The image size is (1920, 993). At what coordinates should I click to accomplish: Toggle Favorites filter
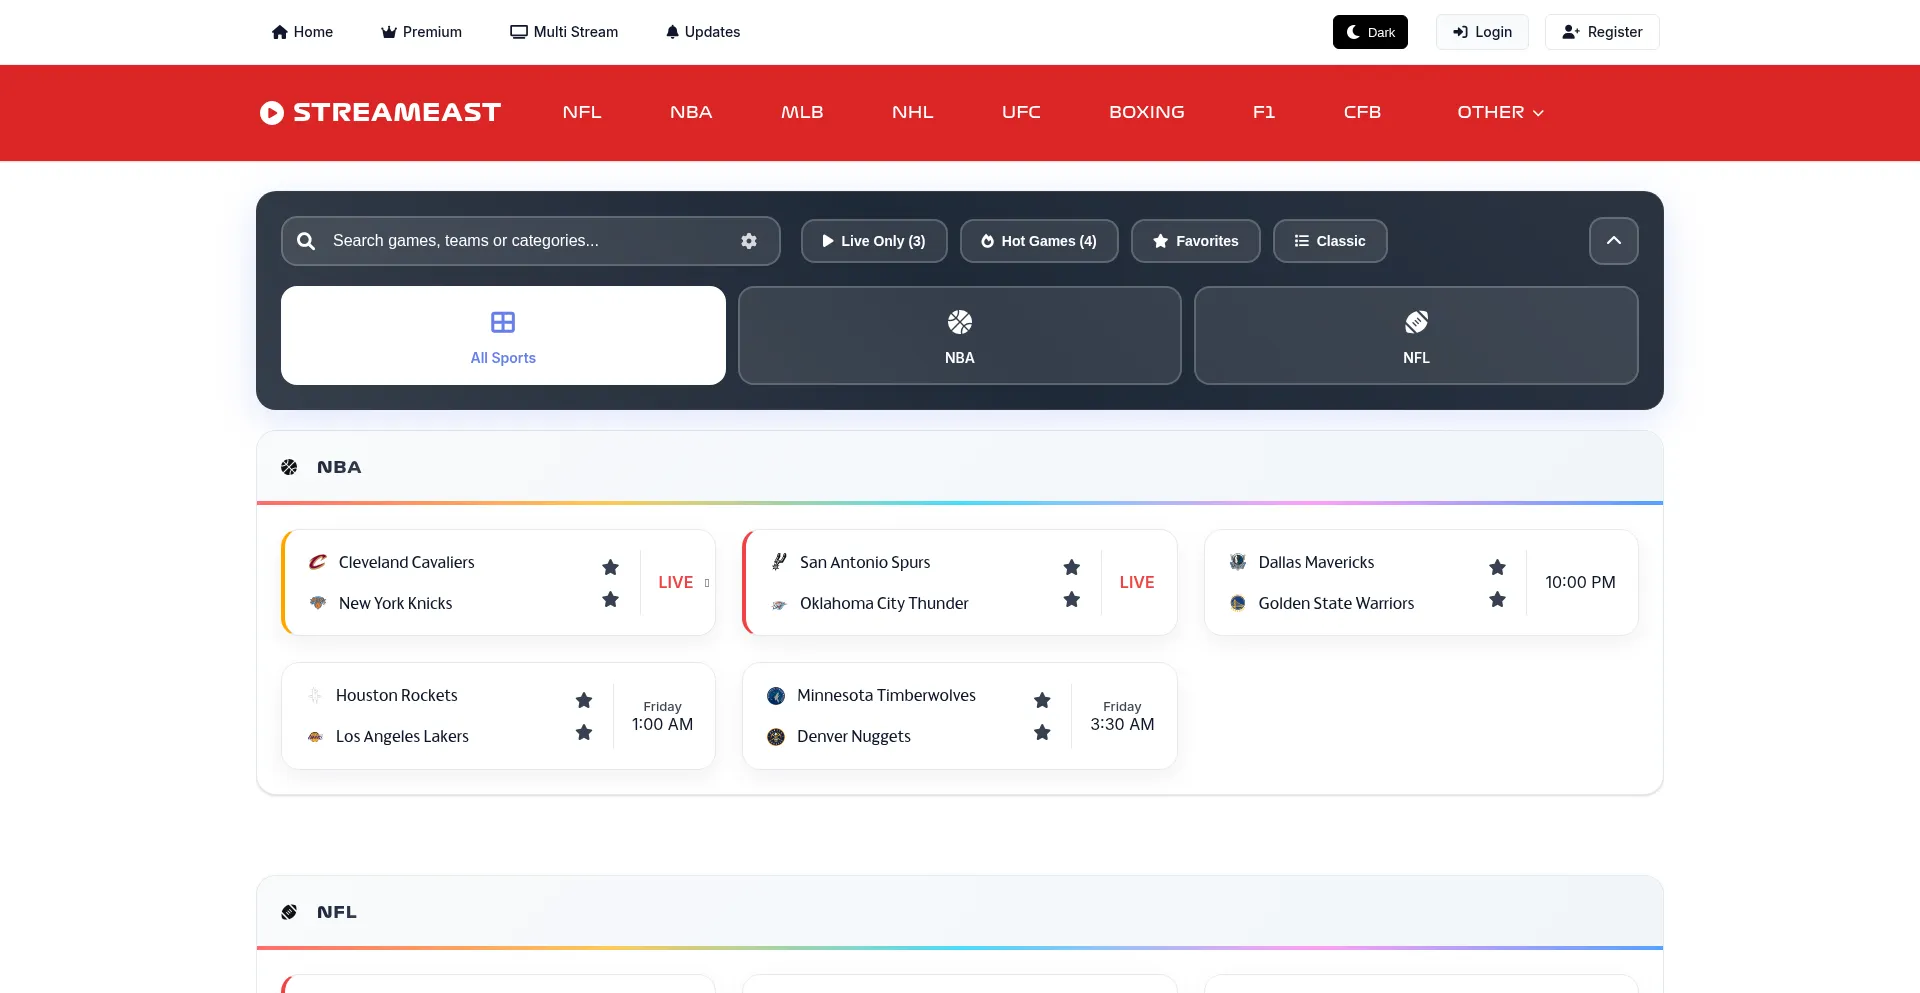[x=1195, y=241]
